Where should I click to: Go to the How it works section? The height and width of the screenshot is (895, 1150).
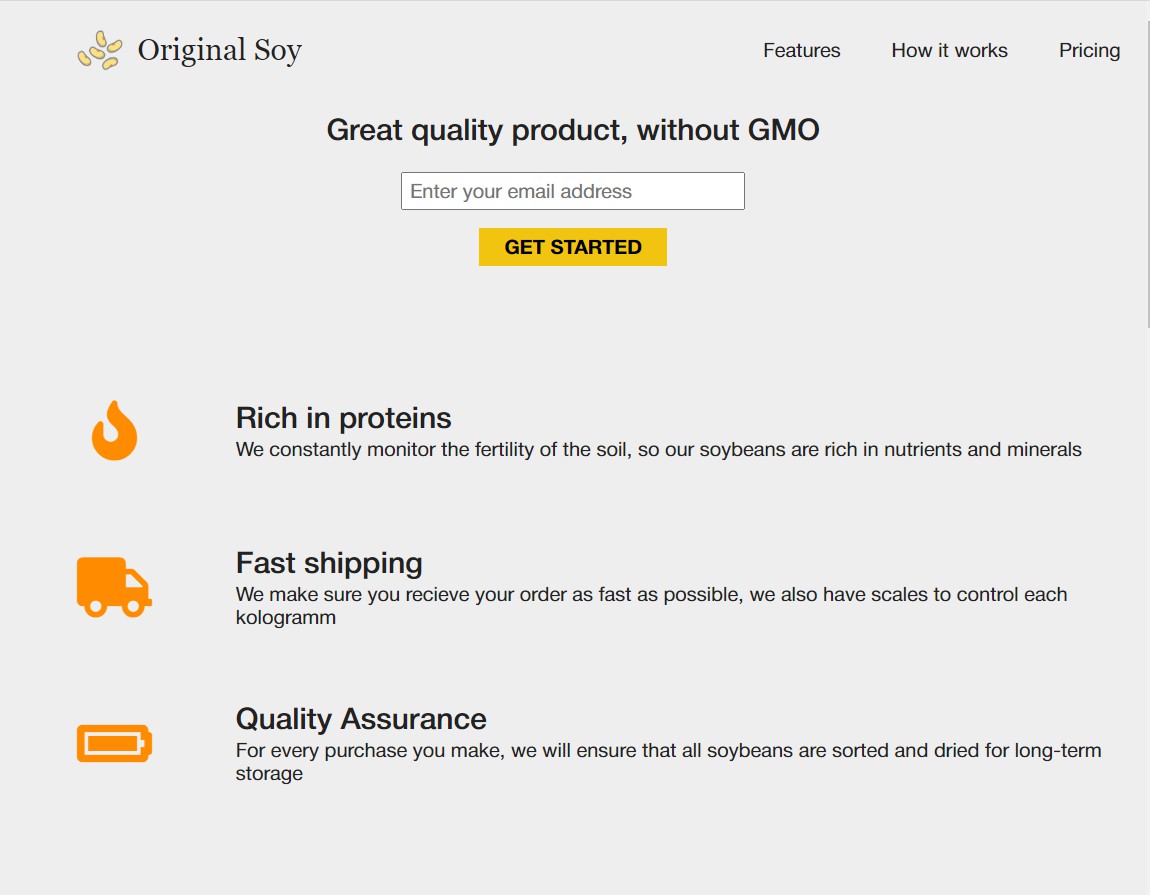tap(949, 50)
